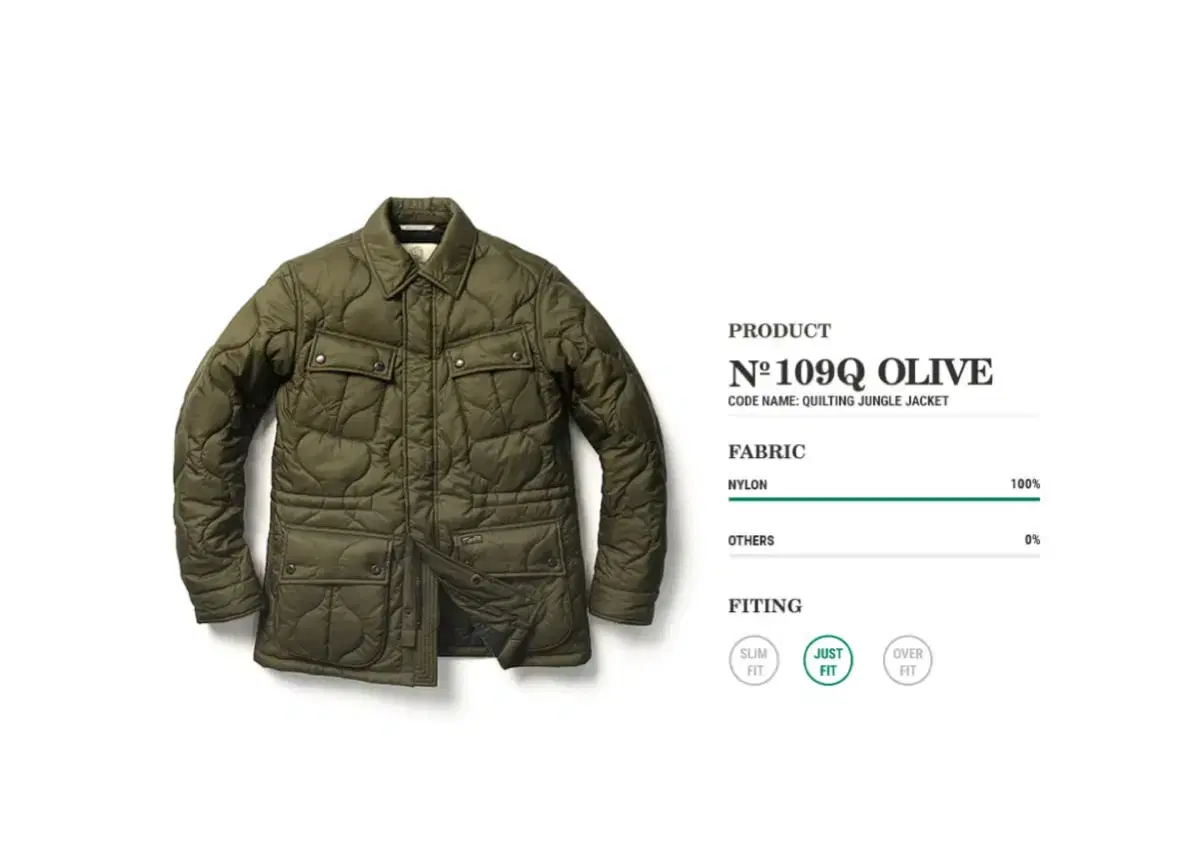Click the FITING section heading
This screenshot has height=855, width=1200.
pyautogui.click(x=765, y=606)
